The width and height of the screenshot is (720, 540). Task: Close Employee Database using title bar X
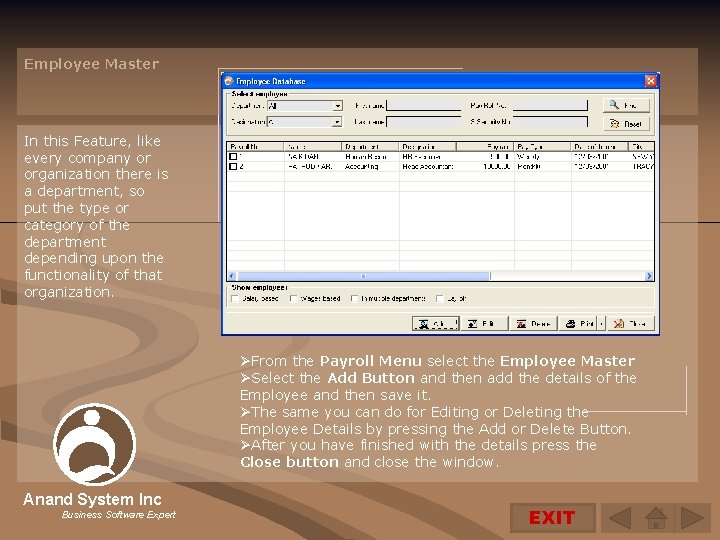click(x=650, y=81)
